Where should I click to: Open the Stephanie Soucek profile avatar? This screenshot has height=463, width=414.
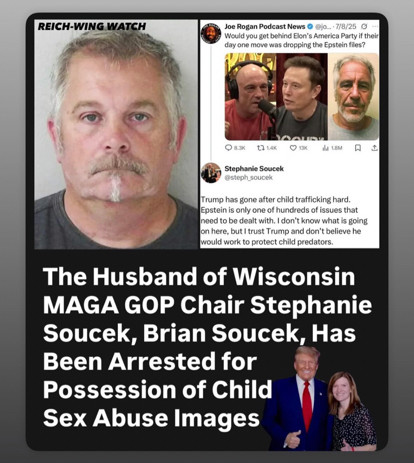211,173
